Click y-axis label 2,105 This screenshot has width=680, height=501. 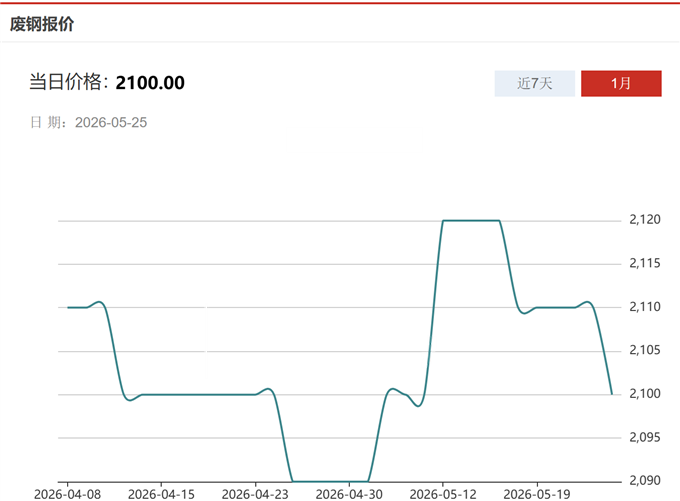(645, 350)
